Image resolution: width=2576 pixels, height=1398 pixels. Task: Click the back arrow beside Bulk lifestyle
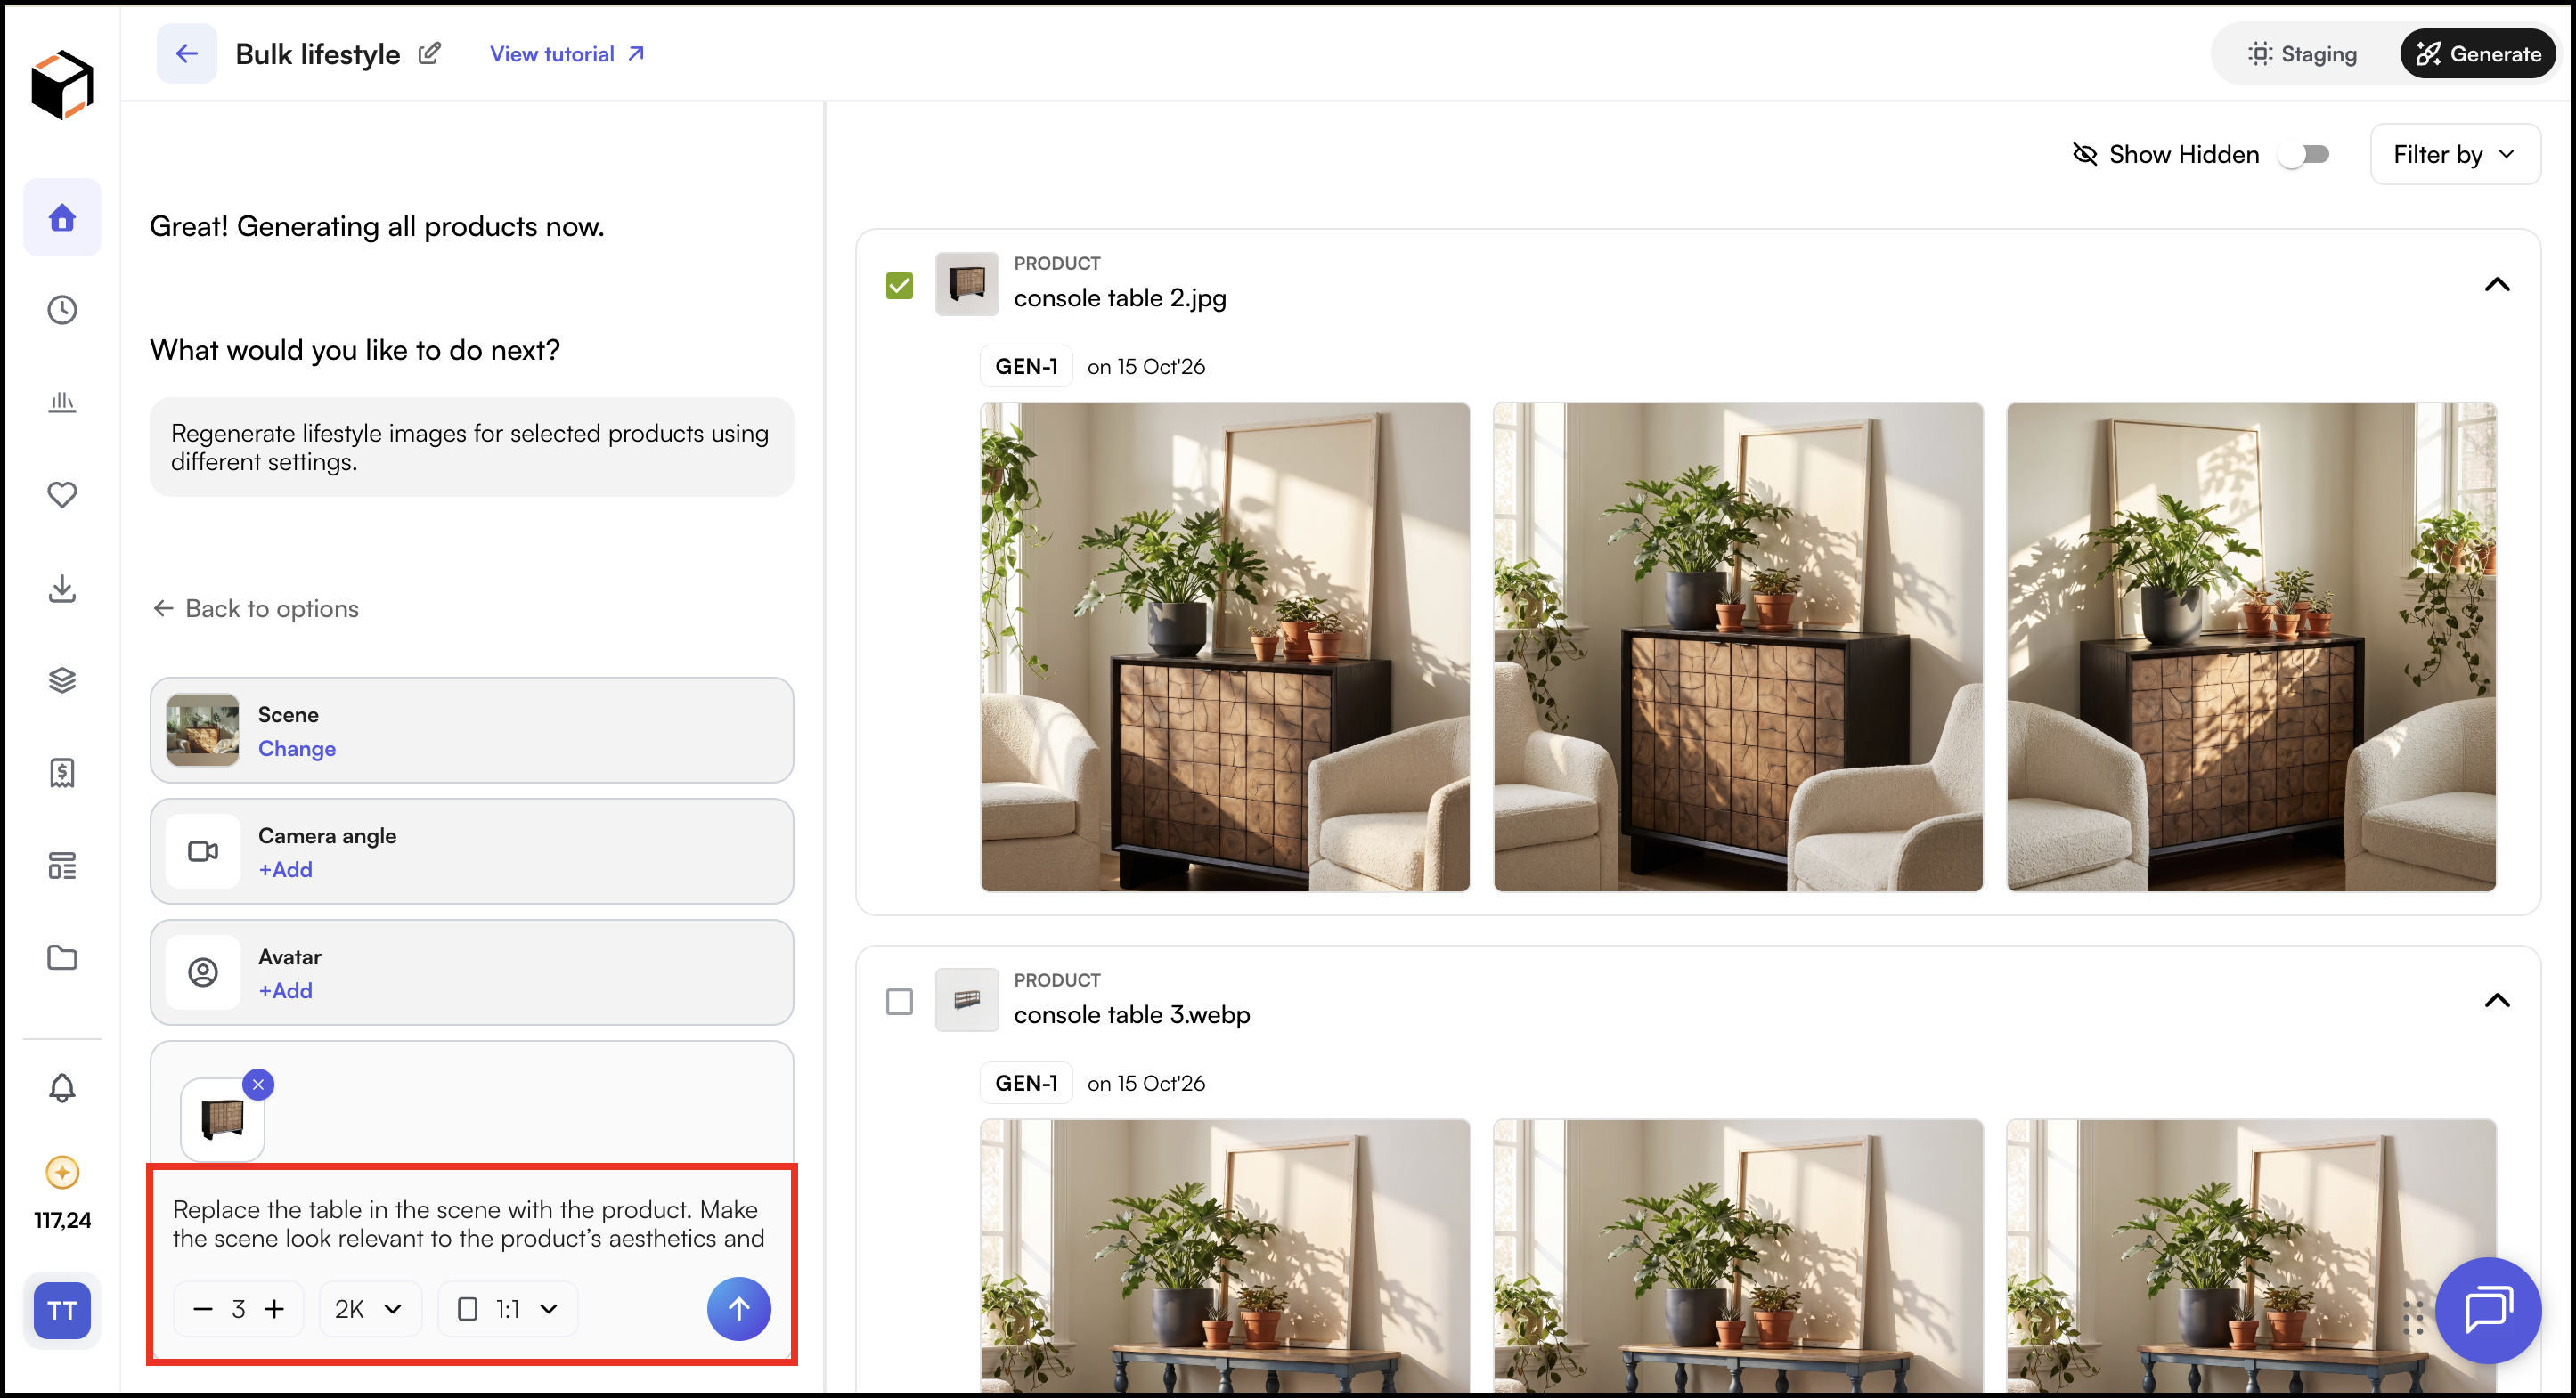click(186, 54)
